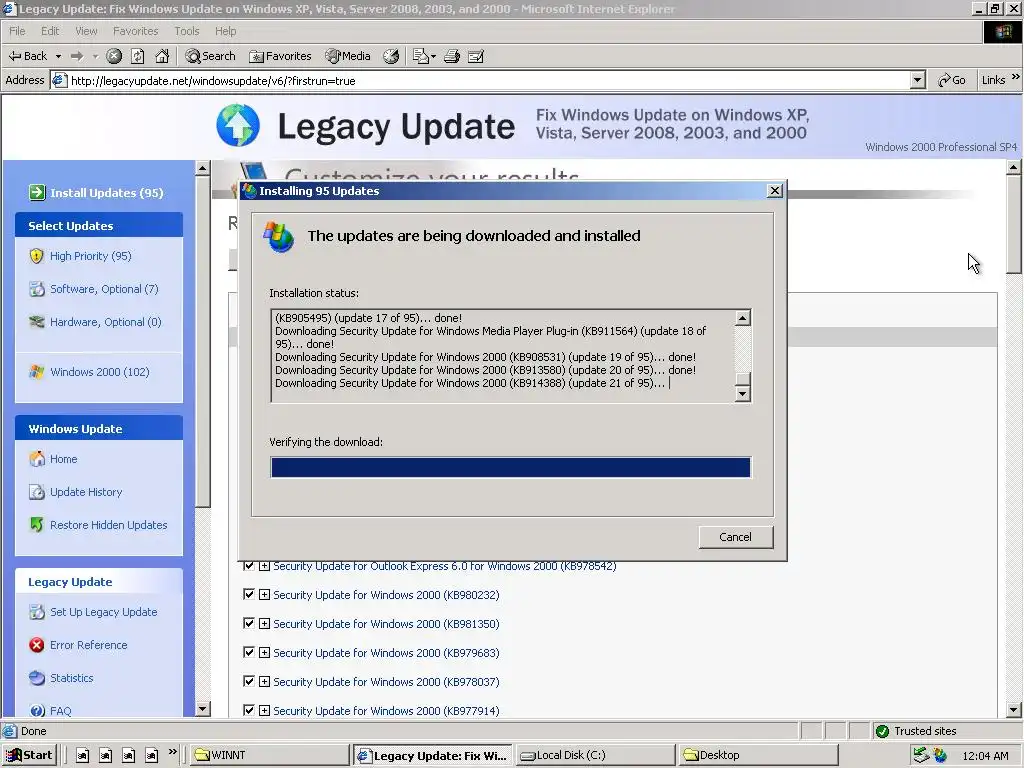Switch to the Desktop taskbar window
This screenshot has width=1024, height=768.
759,756
